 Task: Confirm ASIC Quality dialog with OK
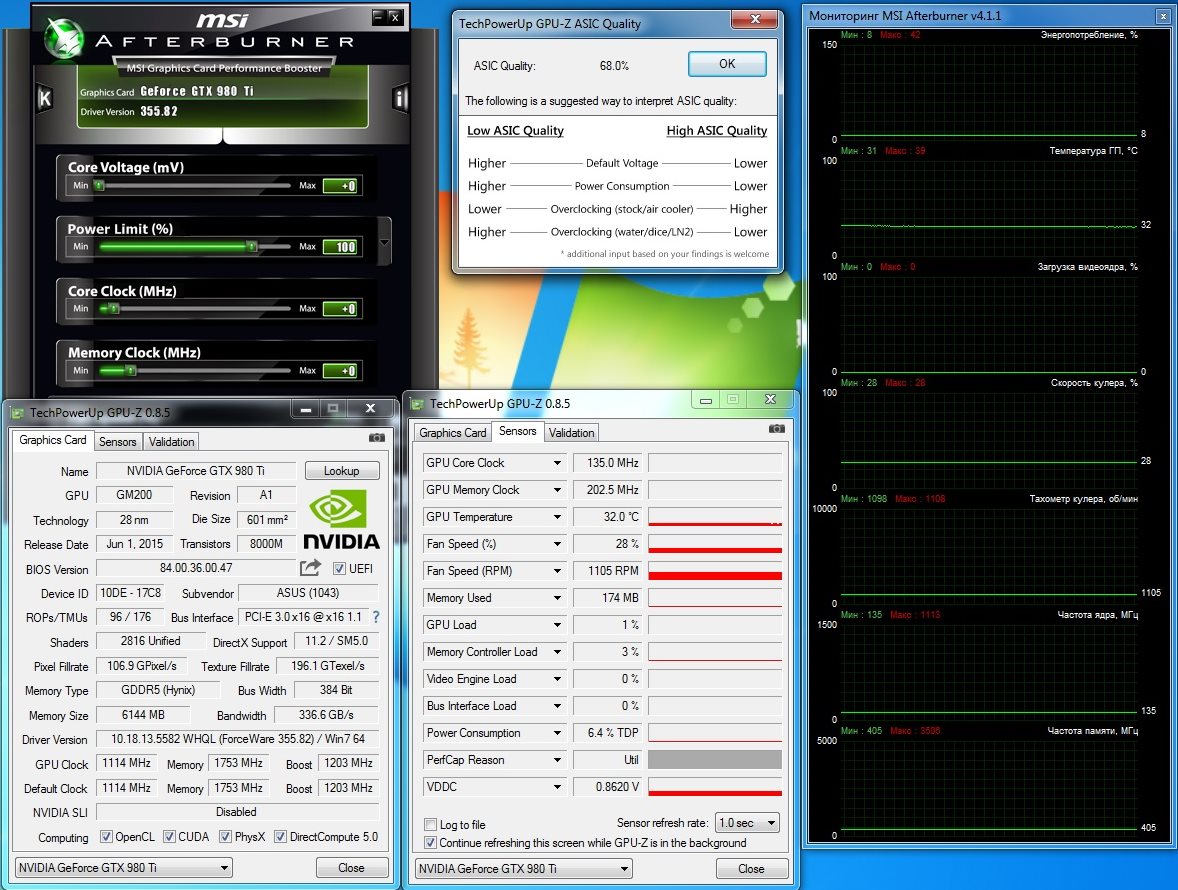coord(727,64)
